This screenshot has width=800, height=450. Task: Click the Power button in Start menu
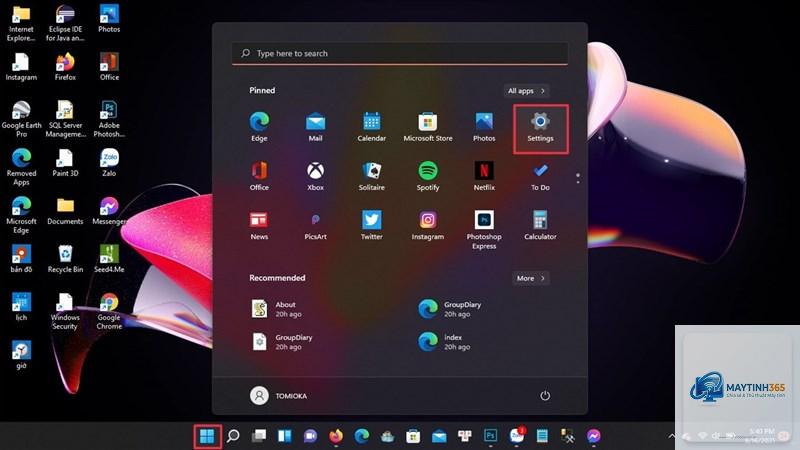coord(545,396)
